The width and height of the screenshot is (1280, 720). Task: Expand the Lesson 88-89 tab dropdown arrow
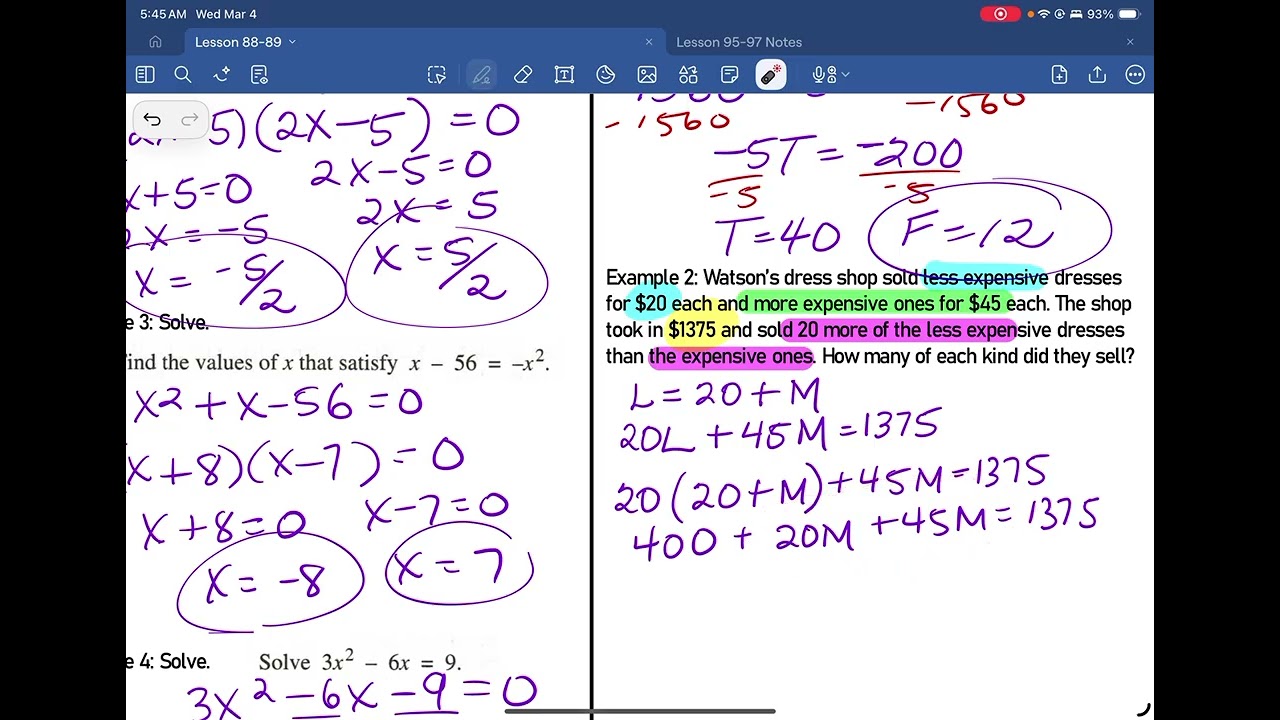click(292, 42)
